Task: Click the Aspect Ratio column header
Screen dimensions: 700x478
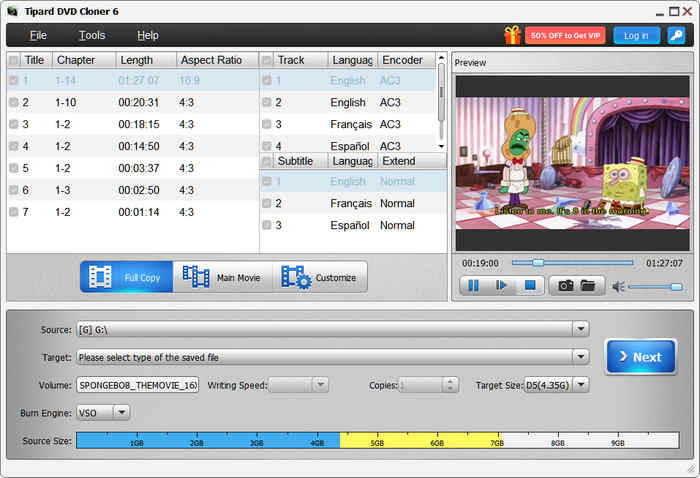Action: coord(217,60)
